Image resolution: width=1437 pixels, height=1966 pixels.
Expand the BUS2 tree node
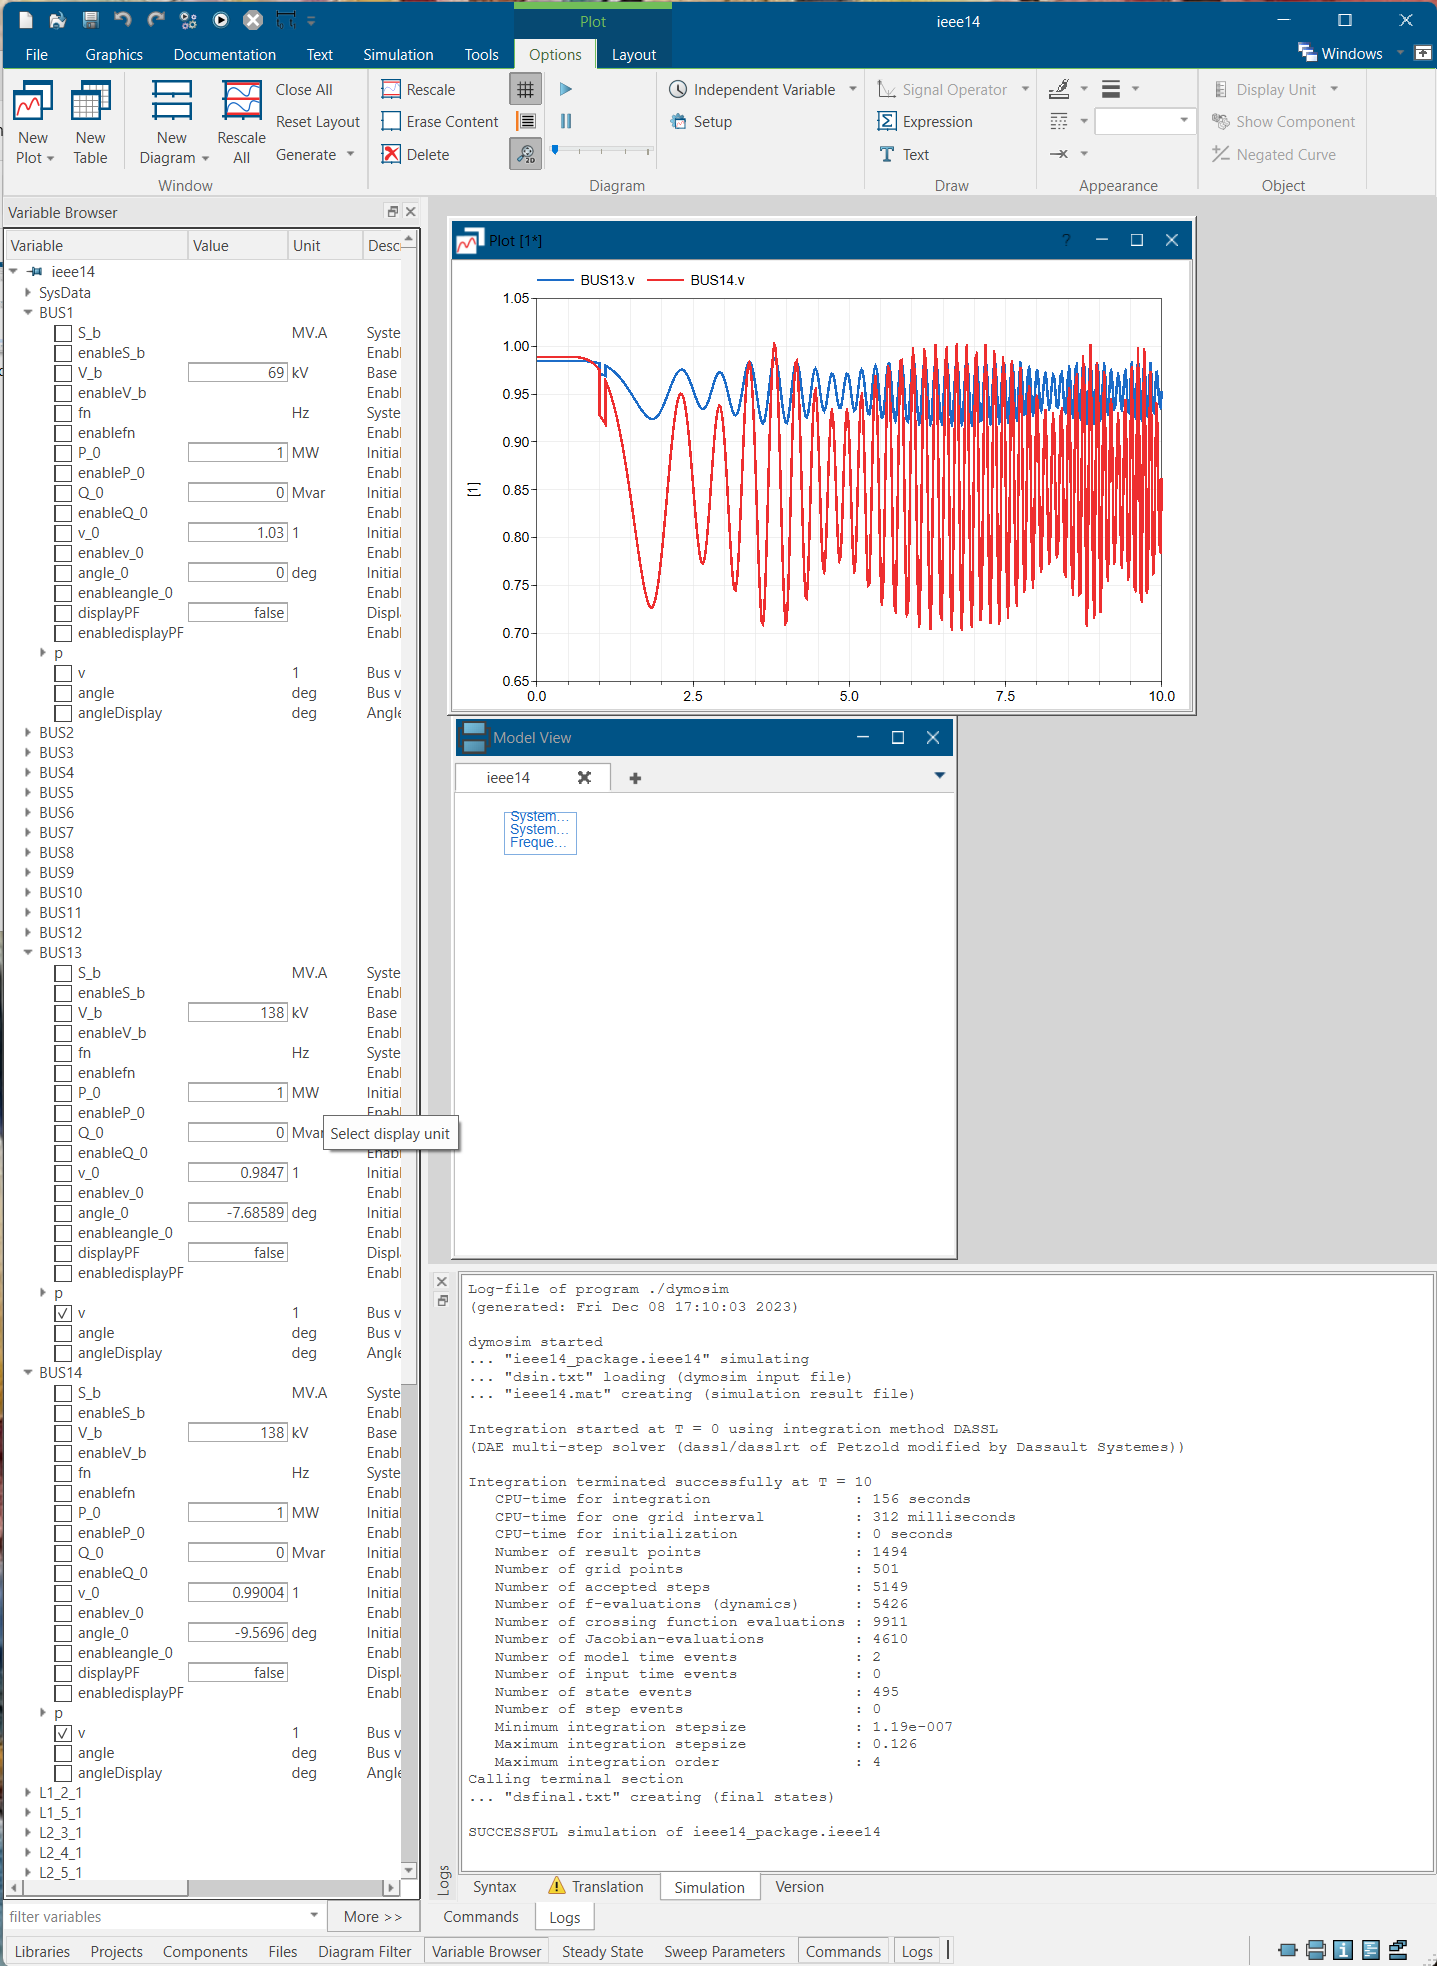click(x=28, y=733)
